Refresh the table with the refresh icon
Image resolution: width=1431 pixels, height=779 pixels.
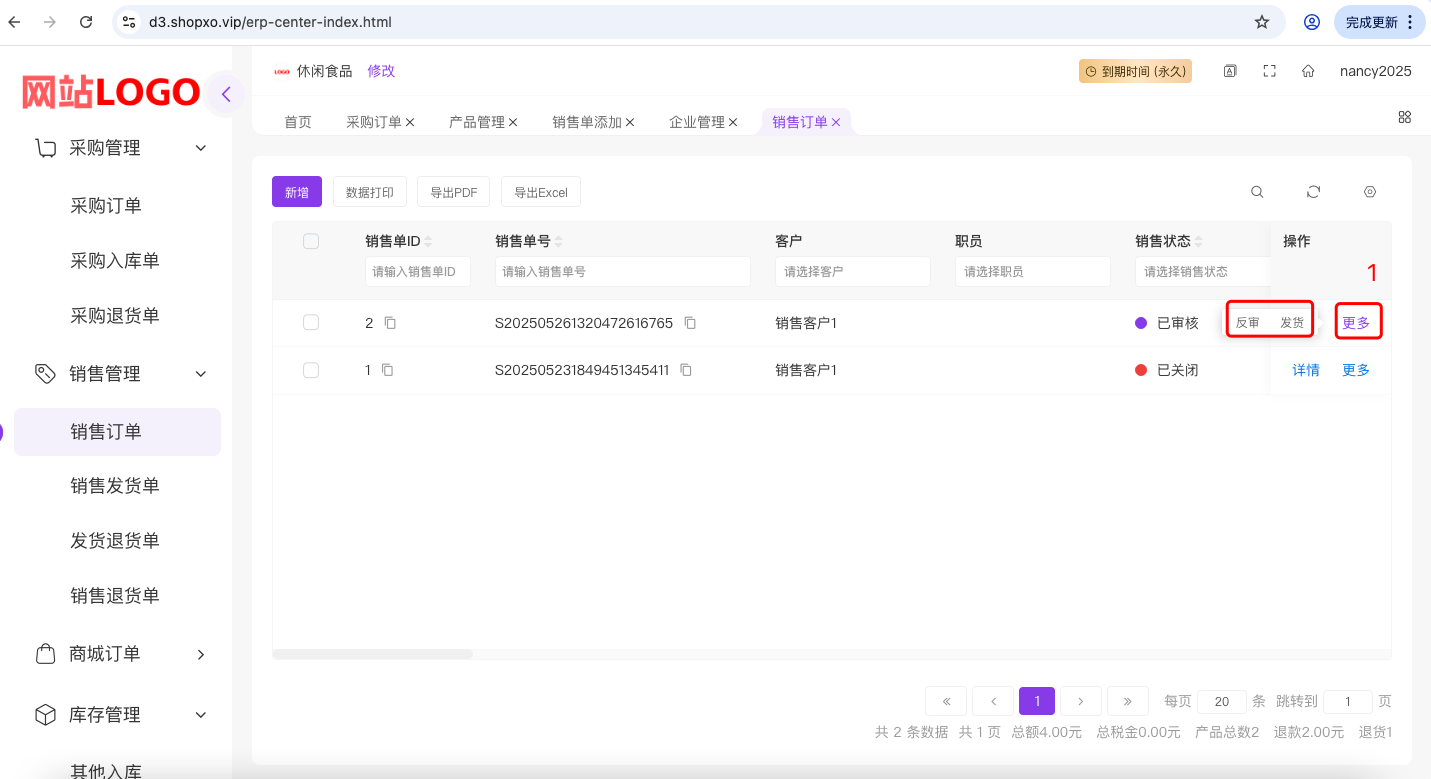tap(1314, 192)
